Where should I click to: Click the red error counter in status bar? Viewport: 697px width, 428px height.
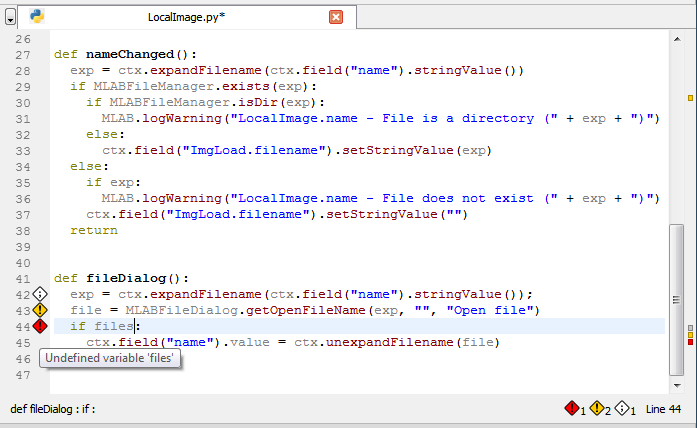coord(574,408)
